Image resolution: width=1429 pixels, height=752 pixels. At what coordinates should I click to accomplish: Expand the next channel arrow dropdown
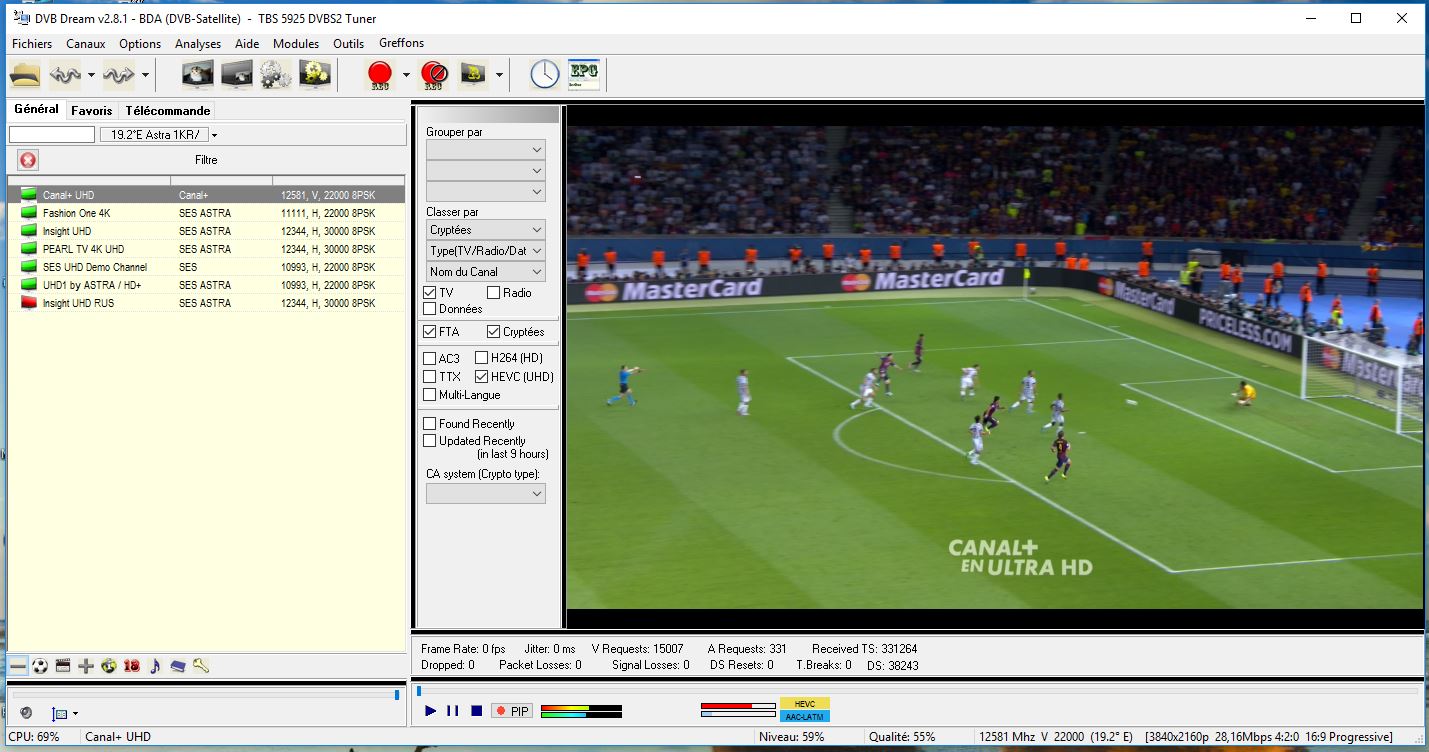coord(145,74)
